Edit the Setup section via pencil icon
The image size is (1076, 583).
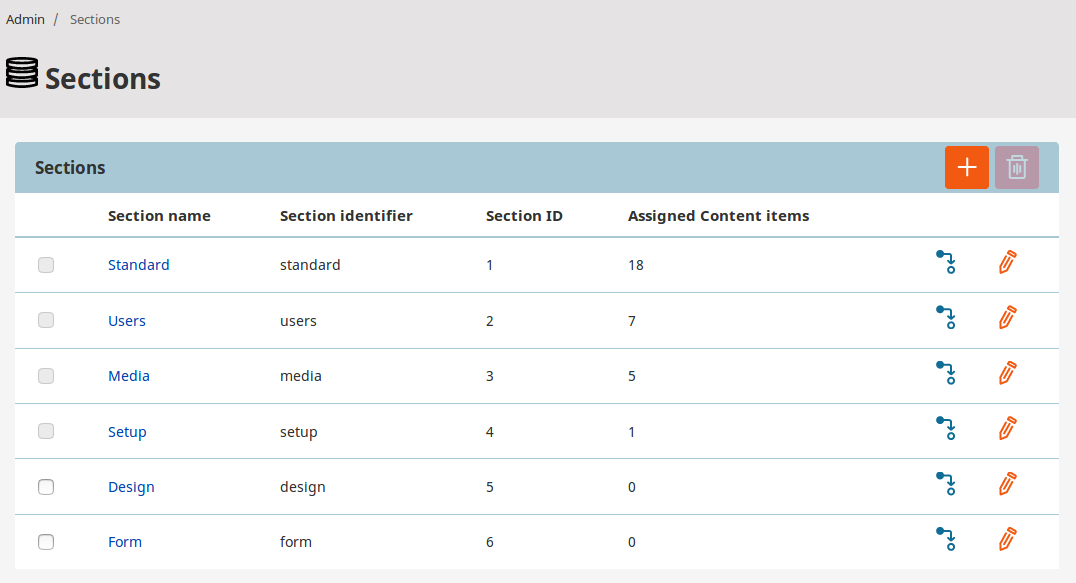[1007, 429]
